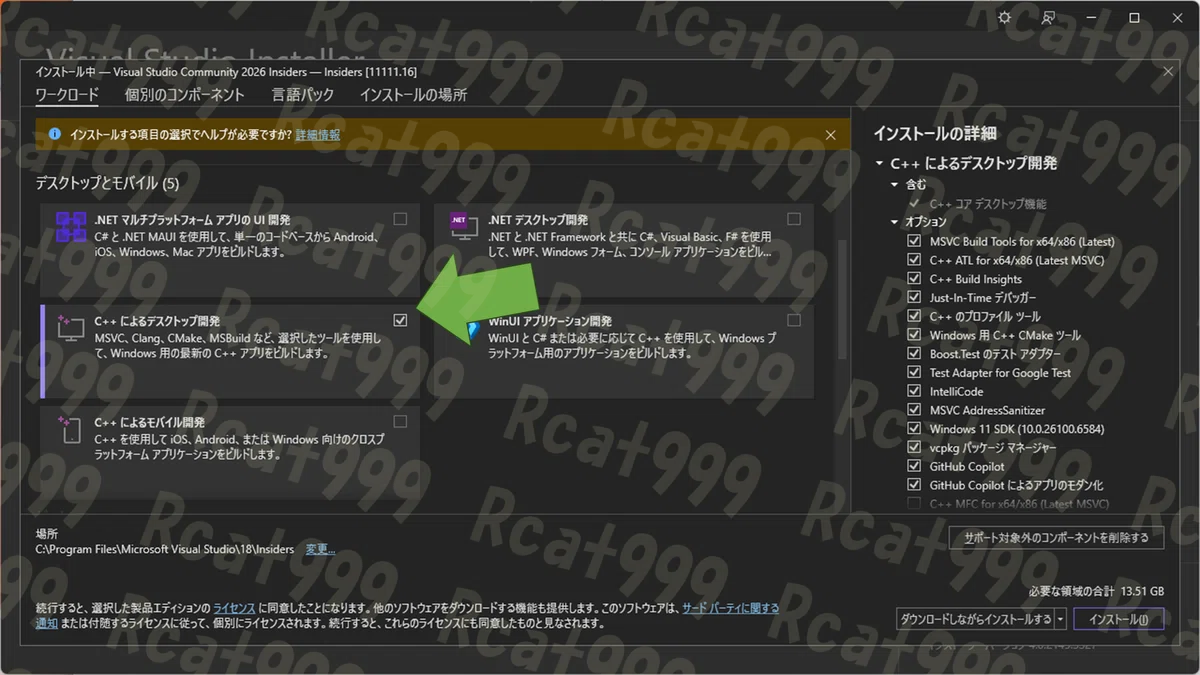
Task: Check the .NET デスクトップ開発 workload checkbox
Action: click(x=794, y=219)
